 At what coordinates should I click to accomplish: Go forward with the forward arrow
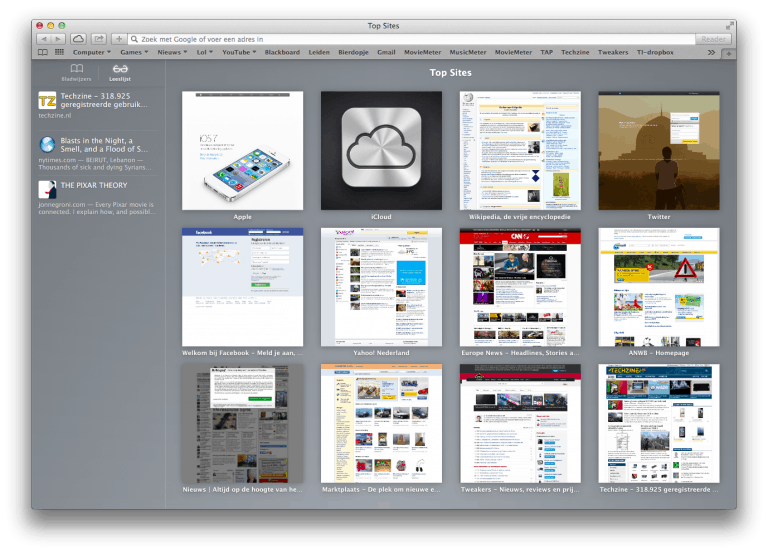pyautogui.click(x=58, y=39)
